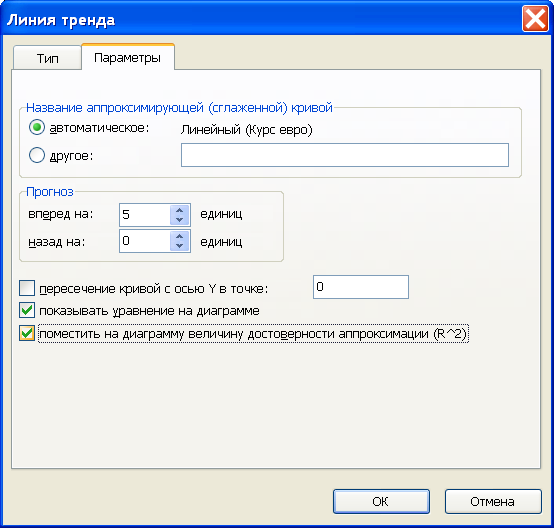This screenshot has width=554, height=528.
Task: Uncheck the R^2 approximation reliability checkbox
Action: point(27,333)
